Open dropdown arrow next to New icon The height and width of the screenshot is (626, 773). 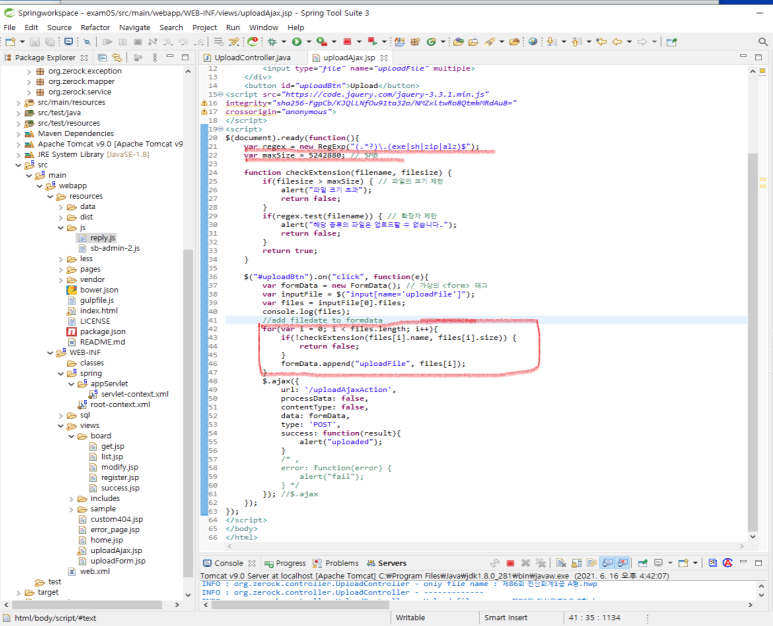coord(22,42)
